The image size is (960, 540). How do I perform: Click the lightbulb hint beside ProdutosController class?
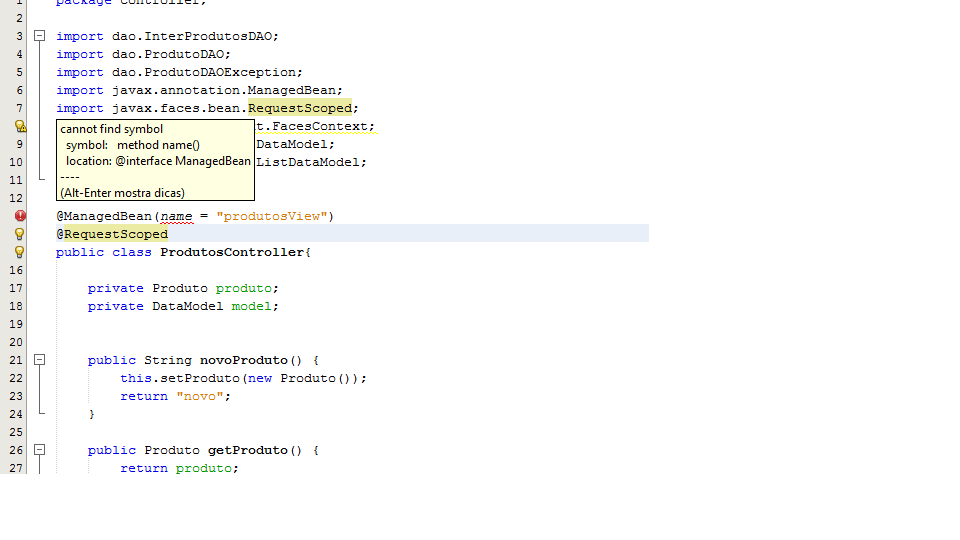[20, 252]
